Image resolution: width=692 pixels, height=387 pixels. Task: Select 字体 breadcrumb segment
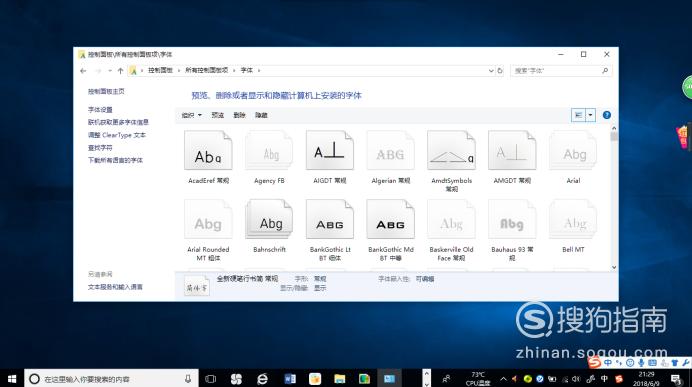(247, 70)
